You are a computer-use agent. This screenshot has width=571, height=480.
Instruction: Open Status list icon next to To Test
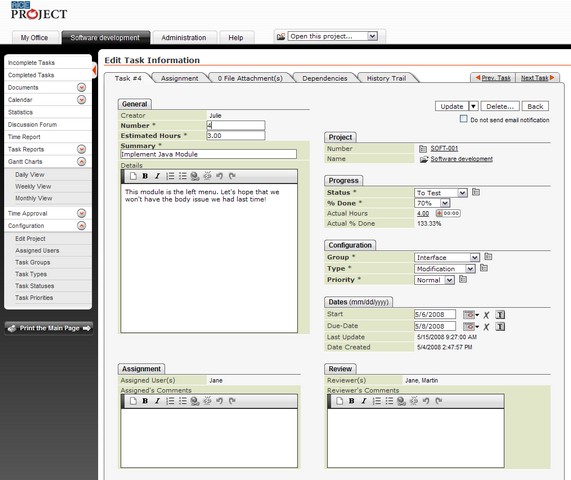(x=476, y=192)
